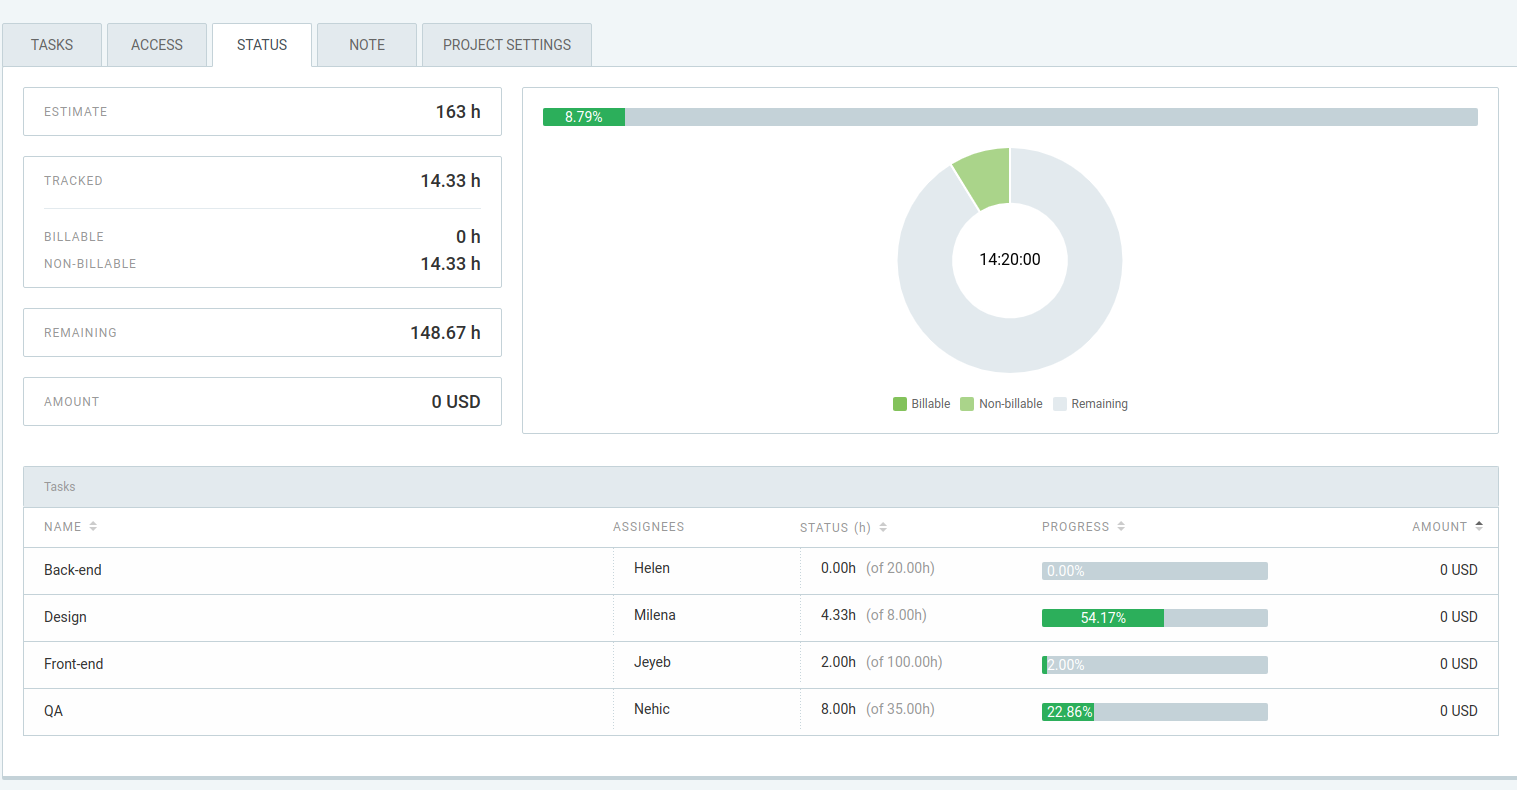Click the 0 USD amount card value
The width and height of the screenshot is (1517, 790).
tap(456, 402)
